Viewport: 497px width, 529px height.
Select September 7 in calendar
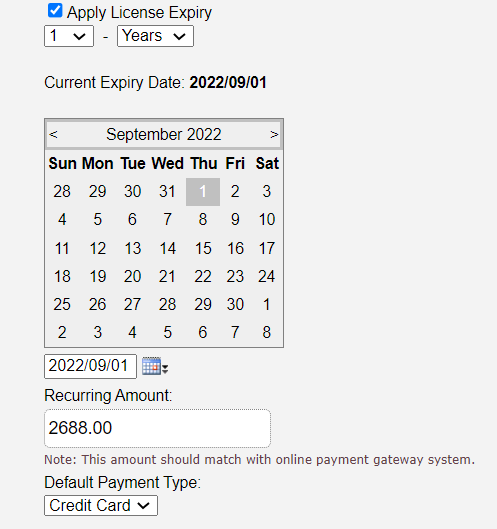[x=167, y=220]
